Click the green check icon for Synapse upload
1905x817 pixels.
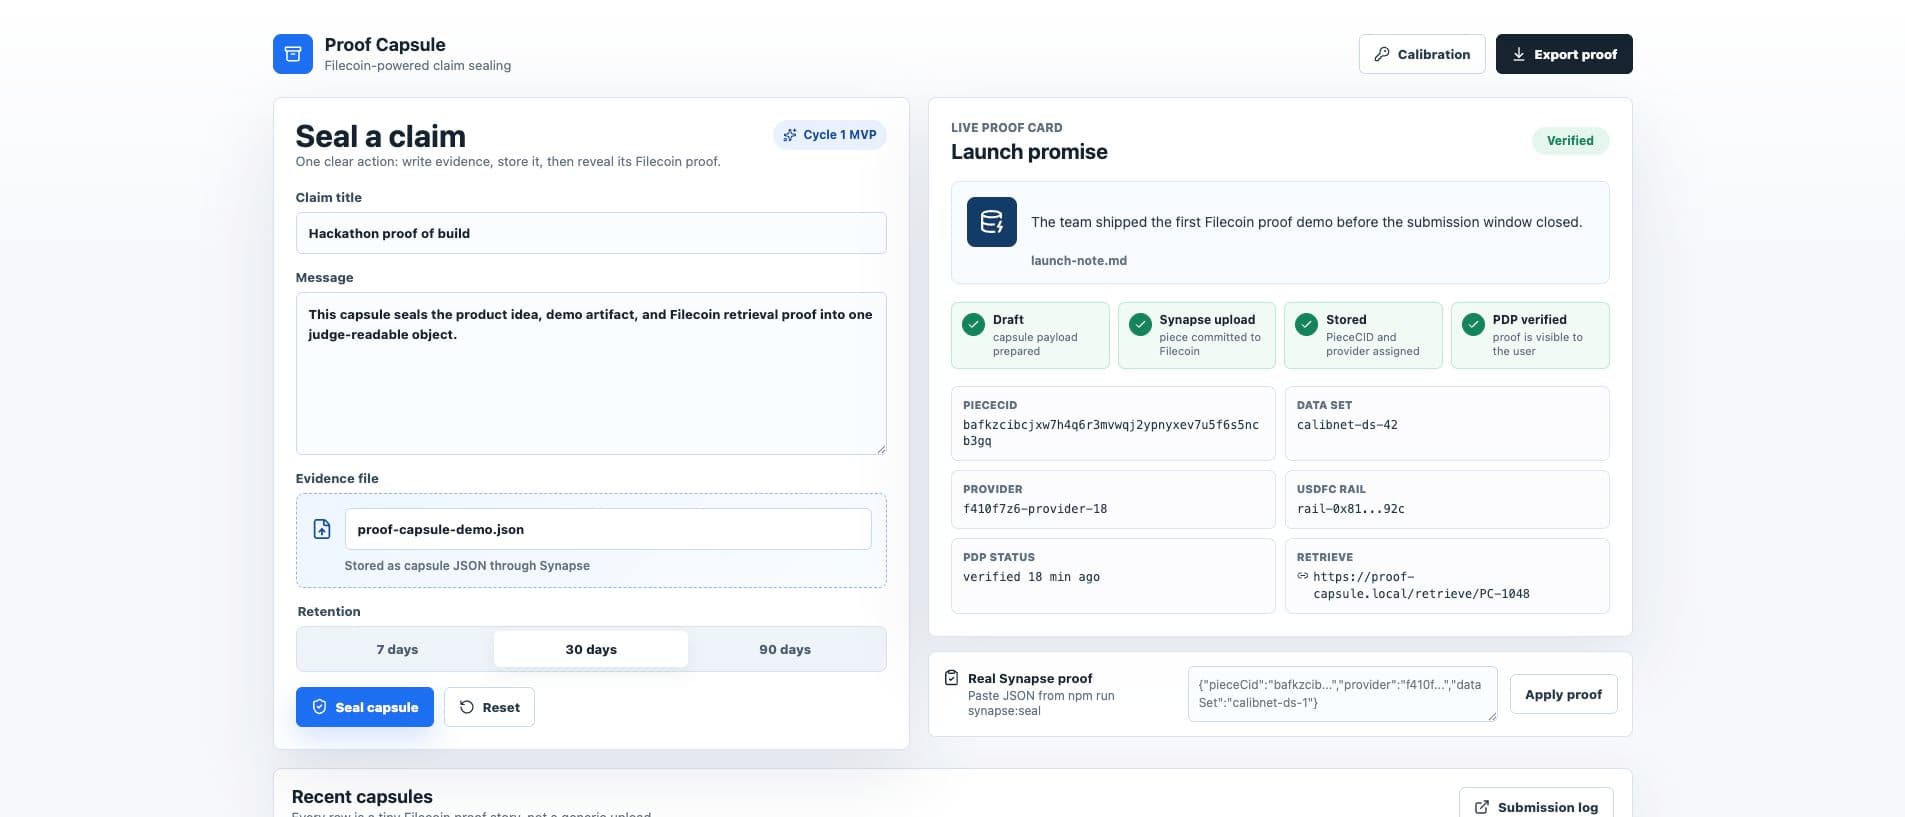(1140, 324)
